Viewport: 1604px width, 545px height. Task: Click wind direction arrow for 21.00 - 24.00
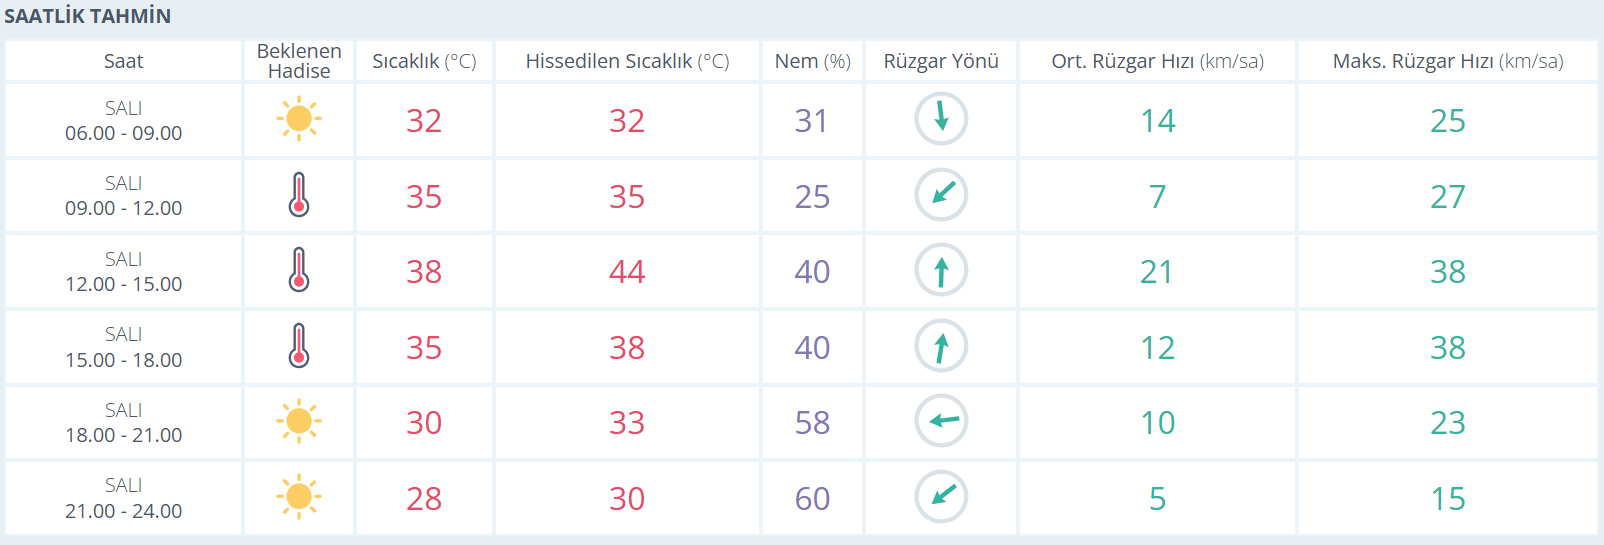[x=941, y=497]
